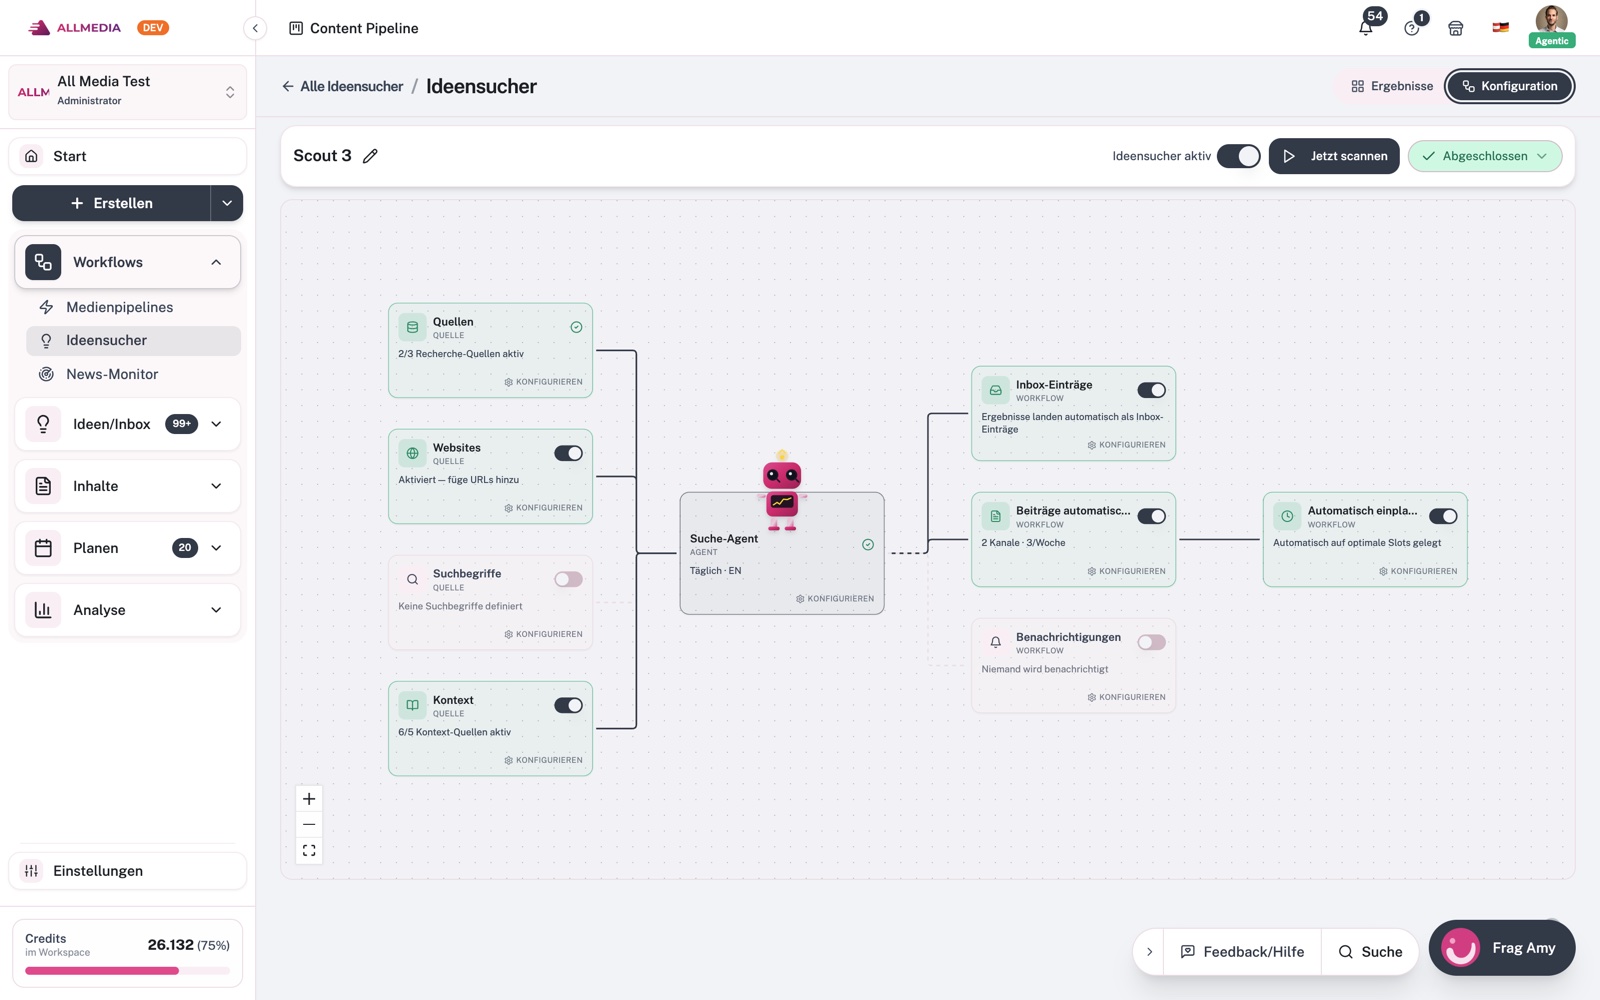The height and width of the screenshot is (1000, 1600).
Task: Enable the Suchbegriffe toggle
Action: (x=568, y=579)
